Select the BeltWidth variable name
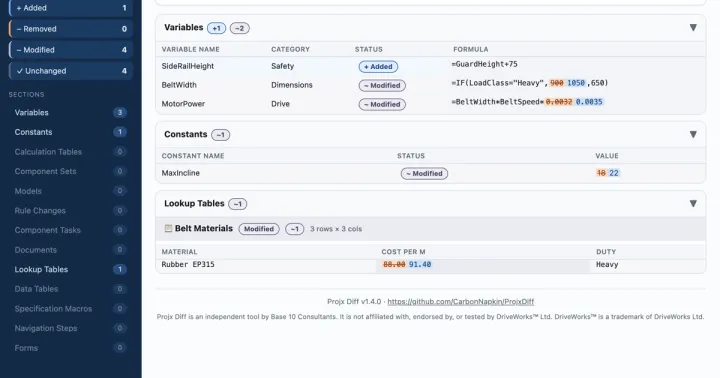The image size is (720, 378). coord(179,85)
